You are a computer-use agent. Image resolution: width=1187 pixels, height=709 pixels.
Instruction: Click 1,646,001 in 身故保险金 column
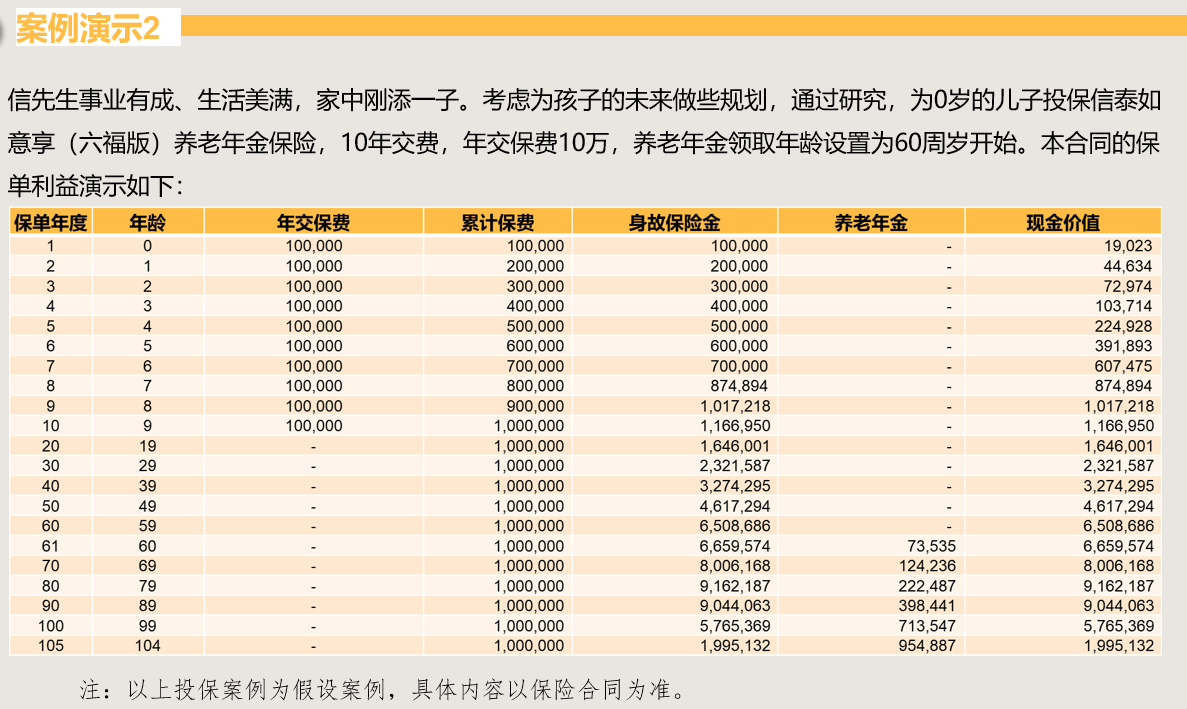pos(735,446)
